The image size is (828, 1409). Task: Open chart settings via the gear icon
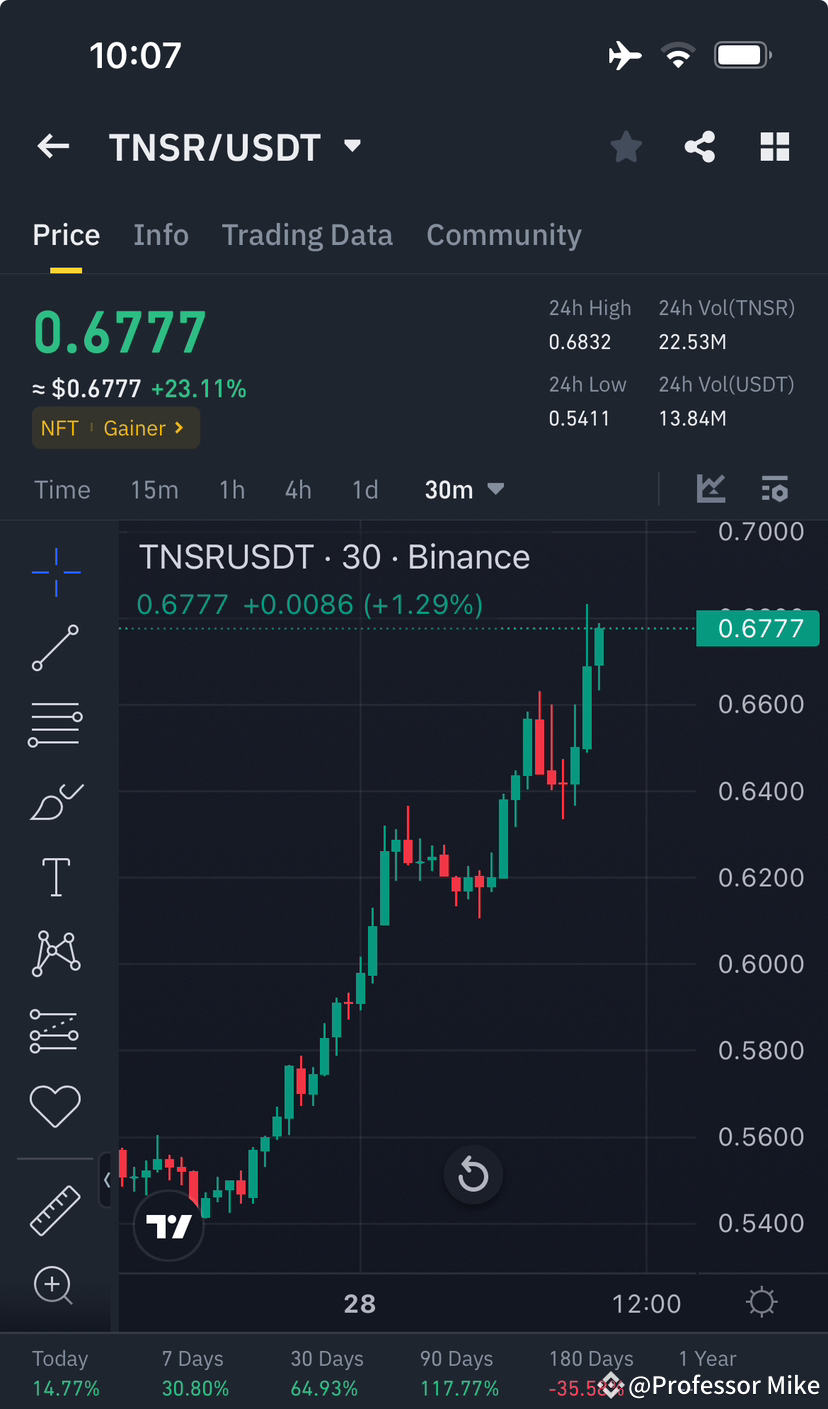coord(761,1301)
